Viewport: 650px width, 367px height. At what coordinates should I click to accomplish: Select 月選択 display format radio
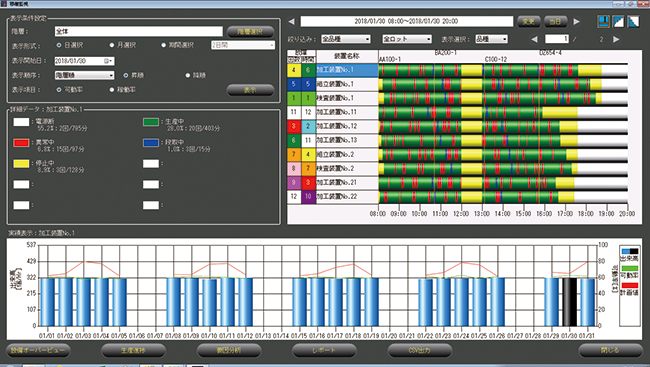click(112, 45)
